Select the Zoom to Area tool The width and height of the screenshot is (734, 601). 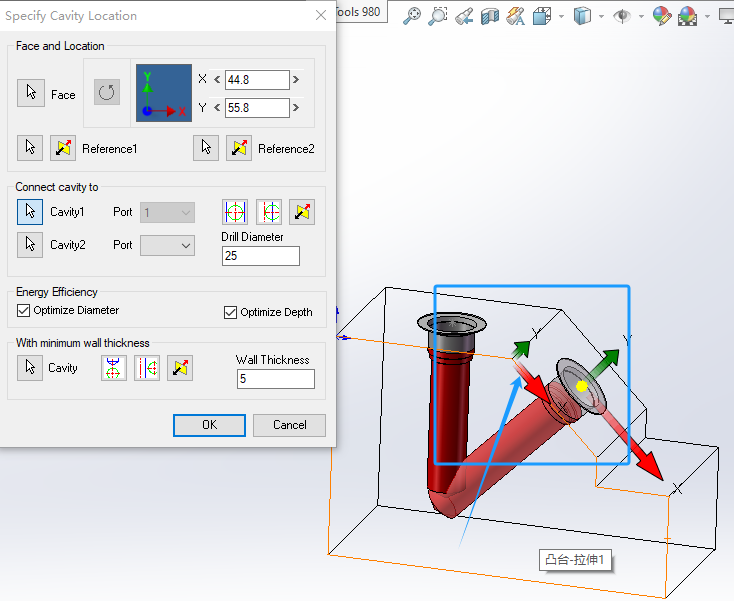[438, 16]
